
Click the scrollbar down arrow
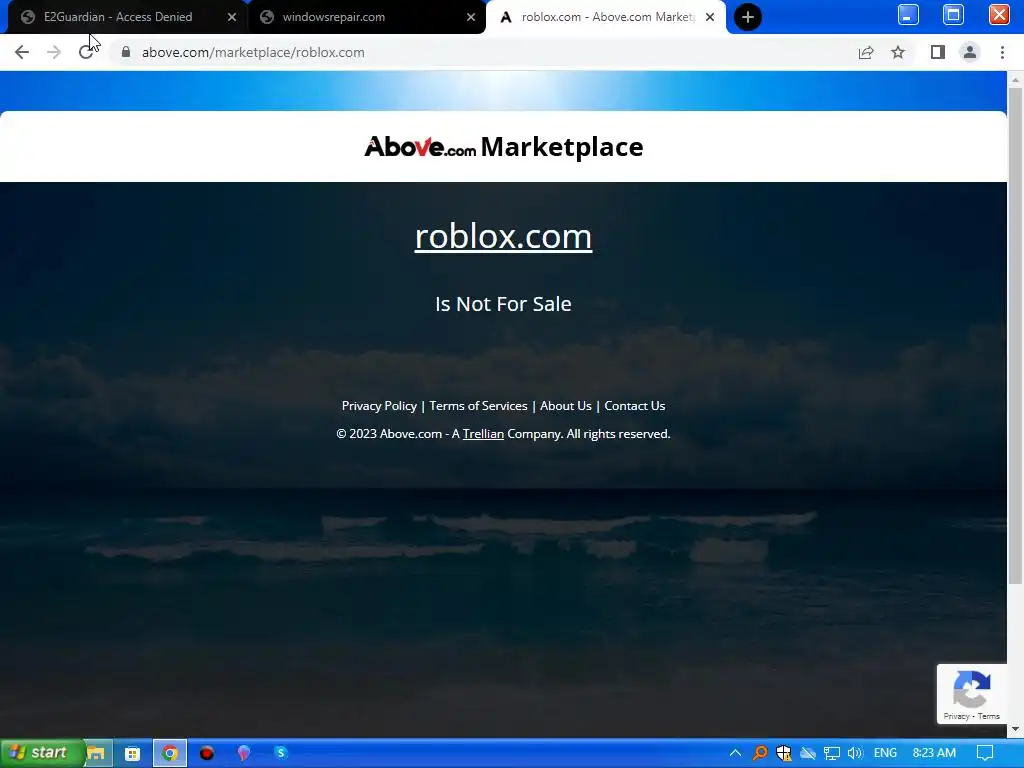pos(1015,729)
